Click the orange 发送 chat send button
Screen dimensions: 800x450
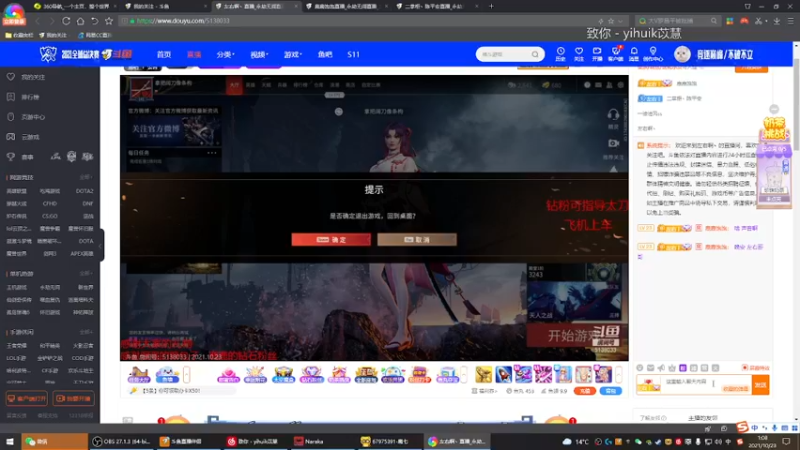[x=761, y=385]
